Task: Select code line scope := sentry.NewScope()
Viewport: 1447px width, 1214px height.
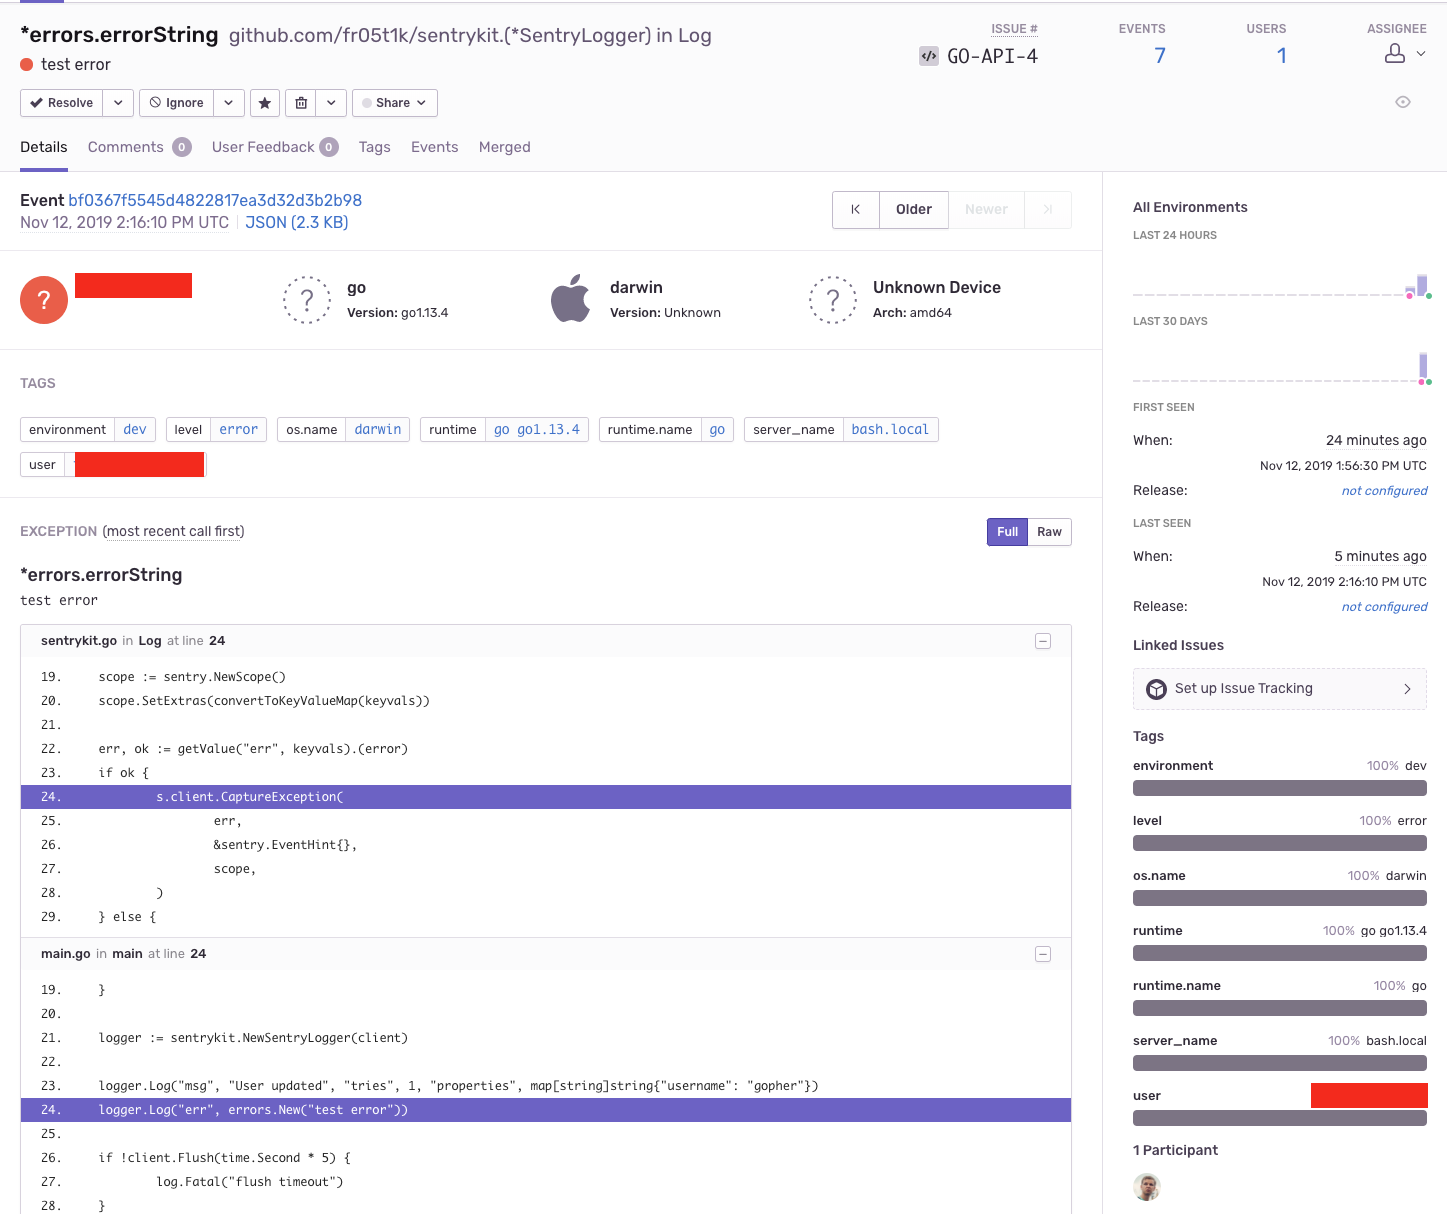Action: [x=192, y=677]
